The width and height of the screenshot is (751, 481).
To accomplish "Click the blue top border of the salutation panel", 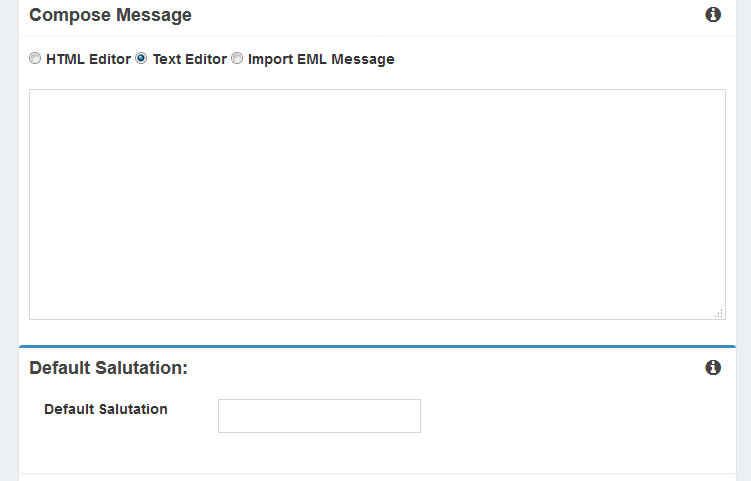I will pyautogui.click(x=377, y=347).
